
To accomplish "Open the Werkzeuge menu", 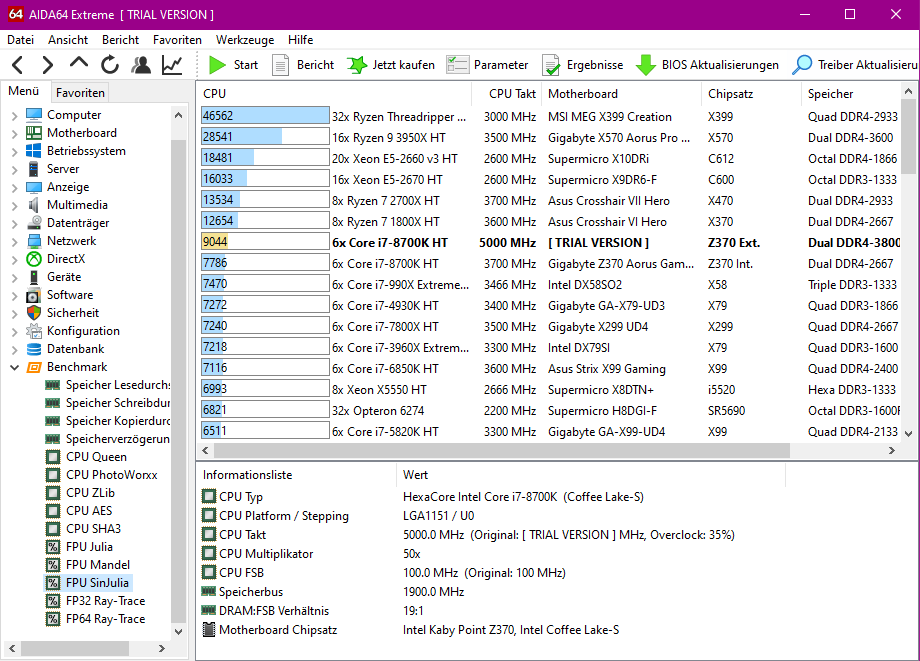I will 245,40.
